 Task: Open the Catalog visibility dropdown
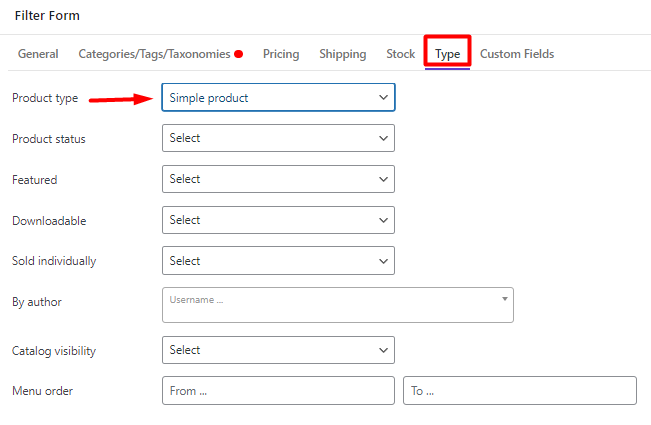278,350
